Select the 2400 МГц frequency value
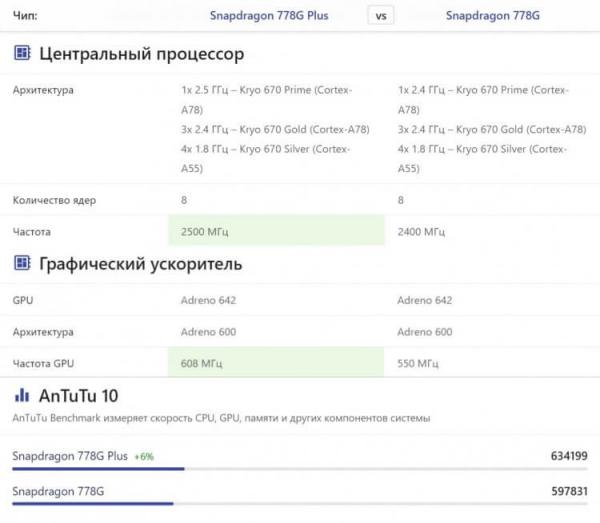Viewport: 600px width, 523px height. (421, 232)
